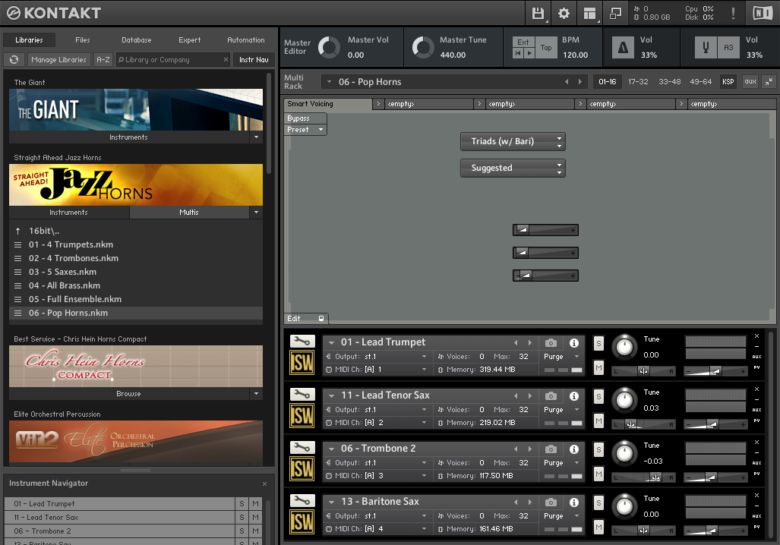Click Browse under Chris Hein Horns Compact
The image size is (780, 545).
(129, 394)
